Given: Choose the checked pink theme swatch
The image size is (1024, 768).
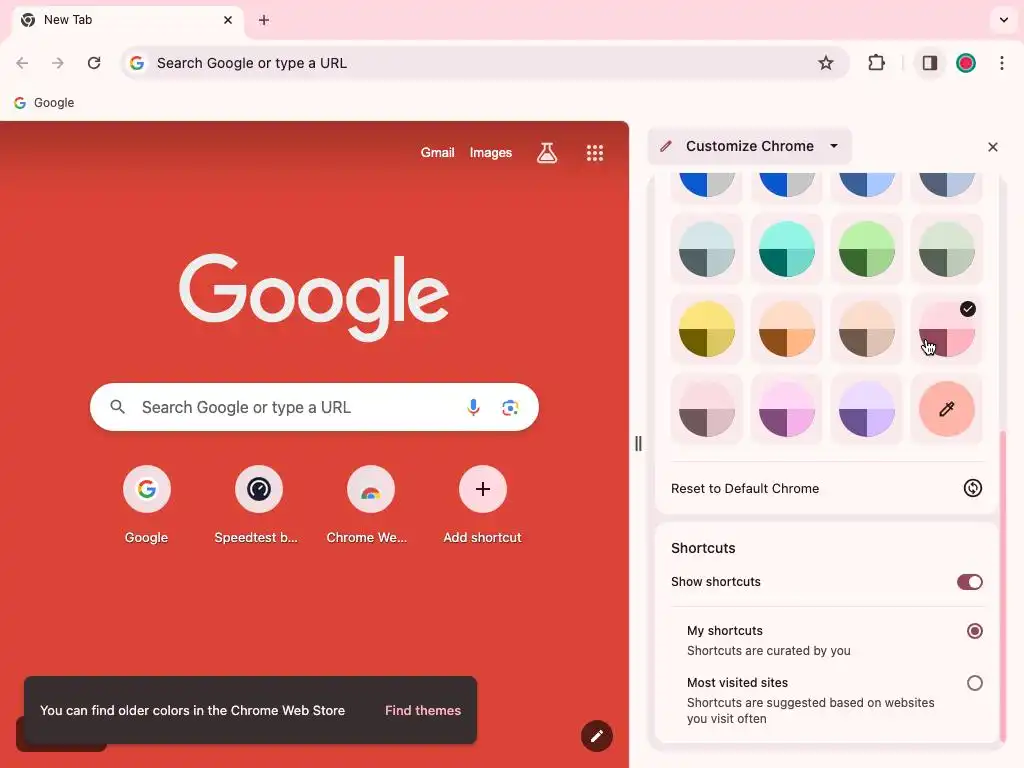Looking at the screenshot, I should 947,329.
